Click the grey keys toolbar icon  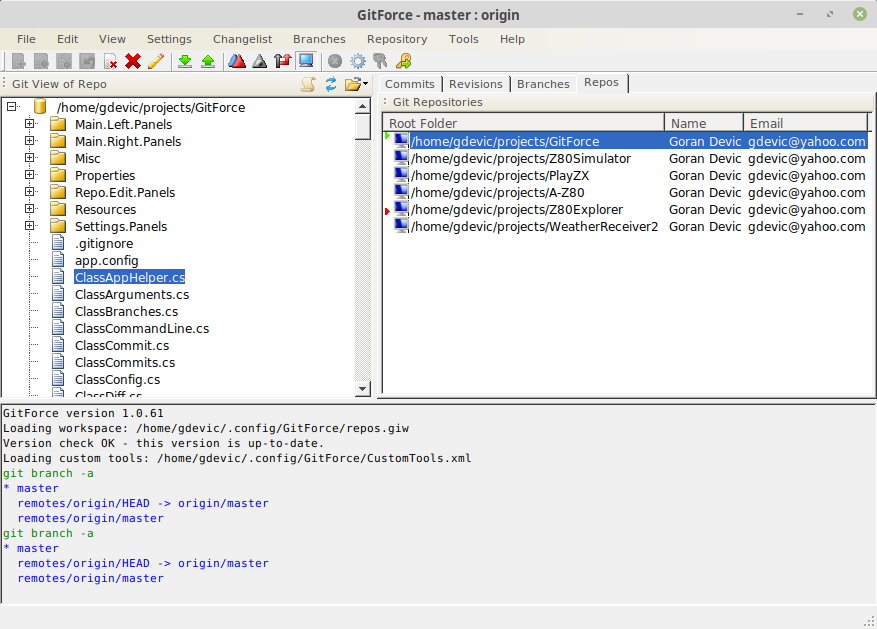click(x=380, y=61)
